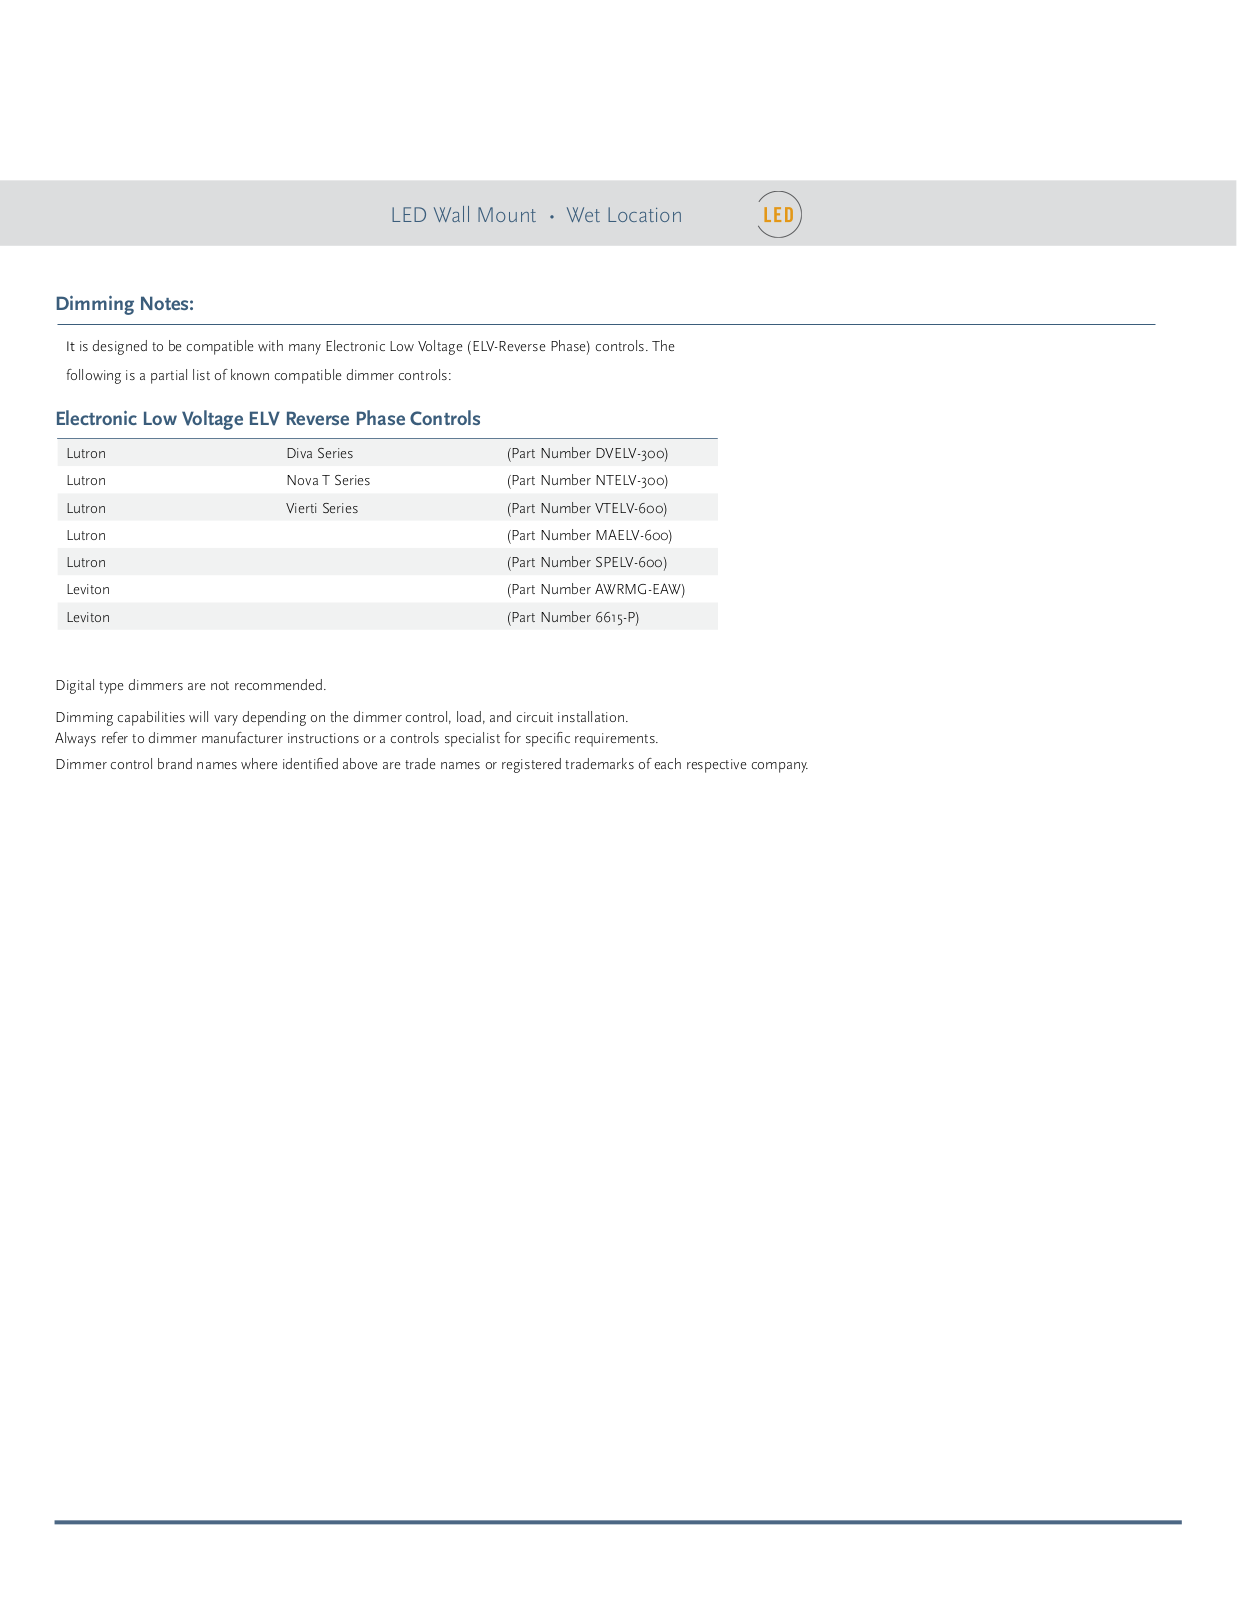Select 'Electronic Low Voltage ELV Reverse Phase Controls' heading
The width and height of the screenshot is (1237, 1600).
click(268, 419)
